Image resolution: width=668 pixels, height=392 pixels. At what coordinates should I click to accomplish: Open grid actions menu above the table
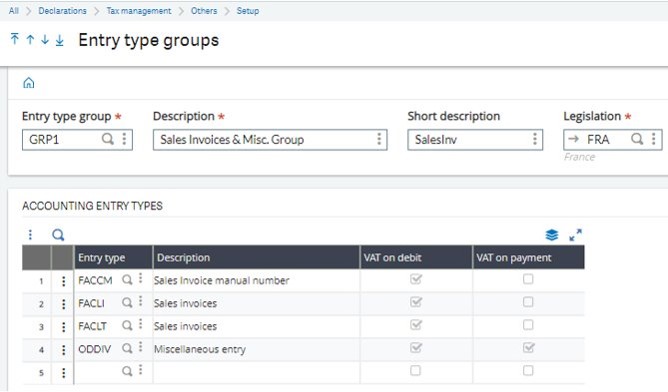(x=30, y=234)
